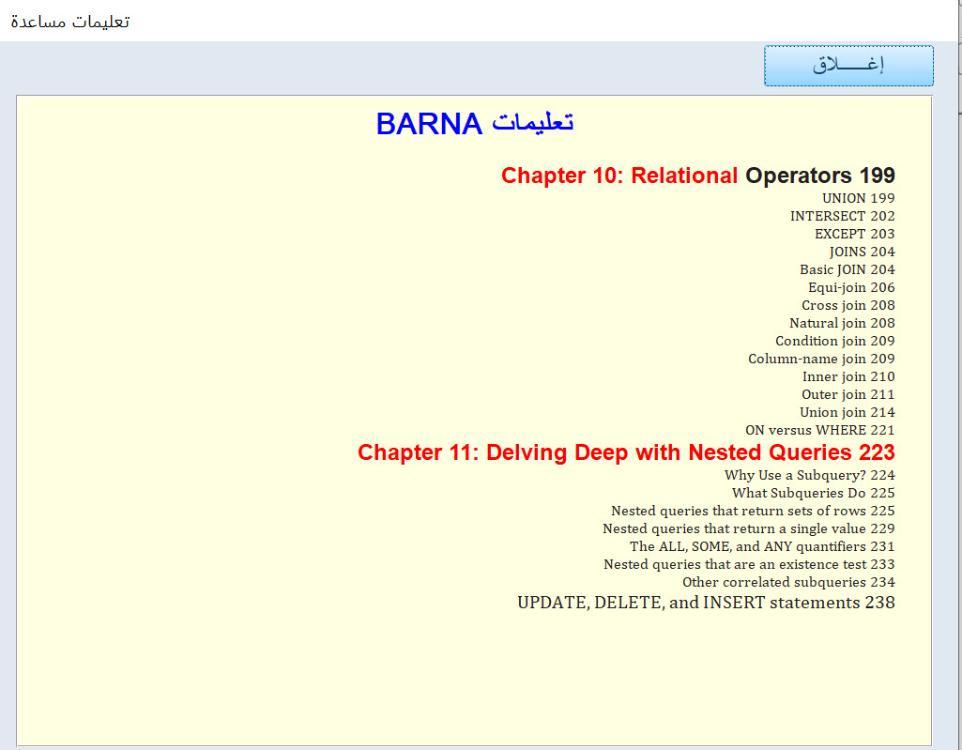Click the Column-name join 209 entry

point(821,359)
